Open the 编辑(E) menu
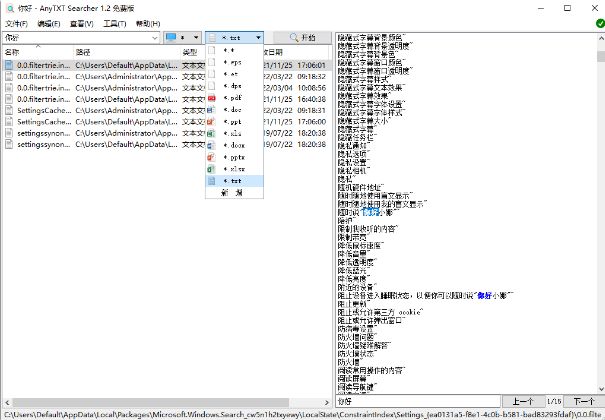The height and width of the screenshot is (420, 605). [49, 24]
